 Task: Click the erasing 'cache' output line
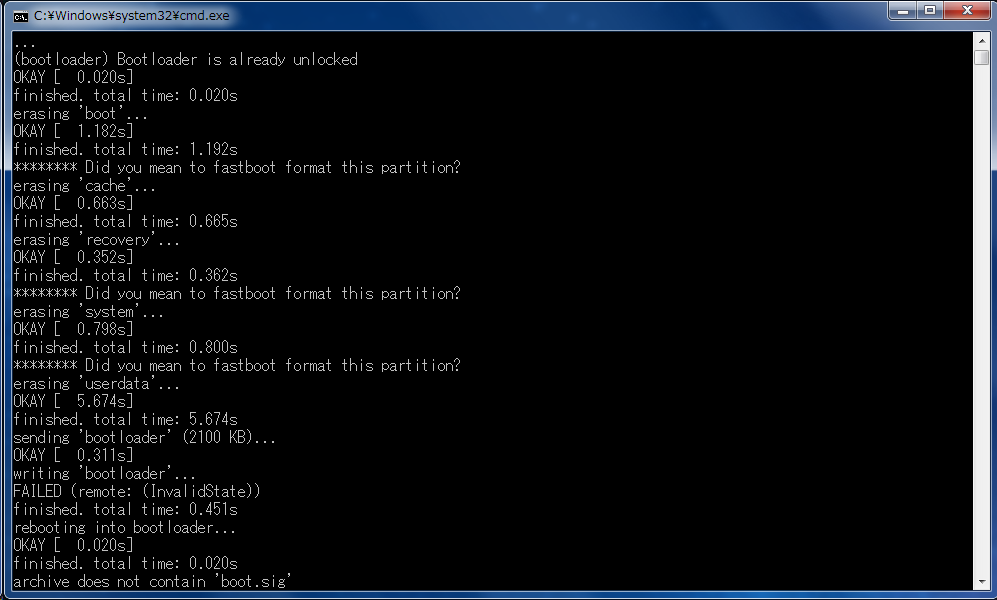coord(84,186)
